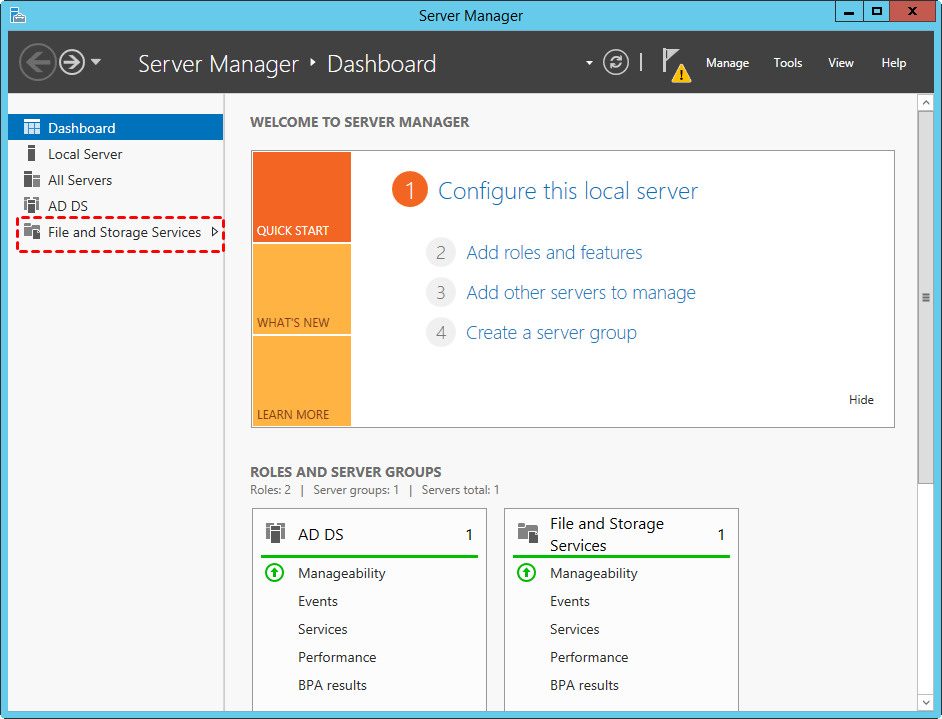Open the dropdown arrow beside the refresh icon
942x719 pixels.
click(590, 63)
